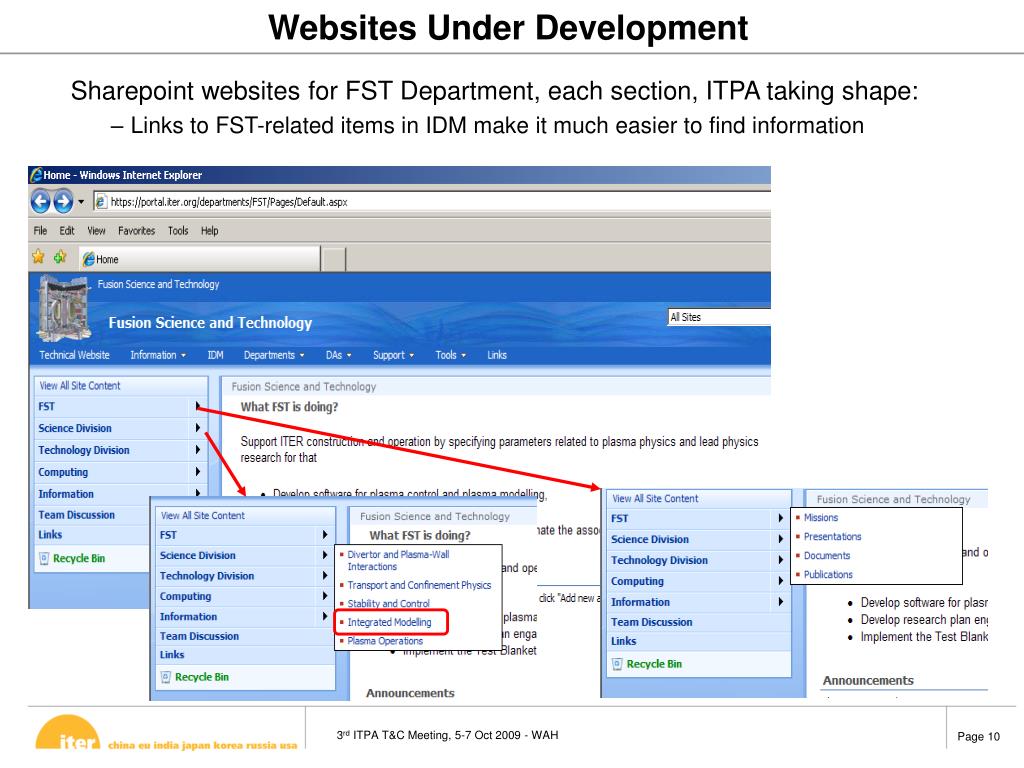Viewport: 1024px width, 768px height.
Task: Open the Help menu
Action: (210, 231)
